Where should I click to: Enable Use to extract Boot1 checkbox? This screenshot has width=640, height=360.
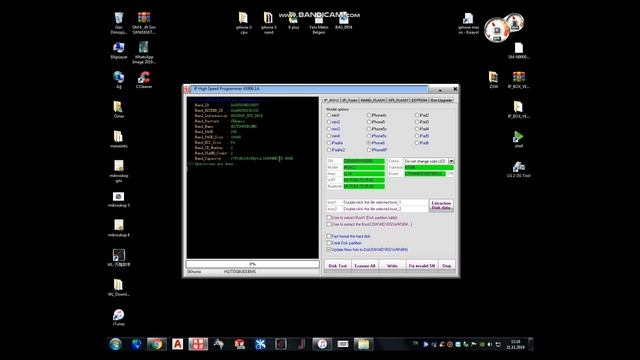pos(362,218)
